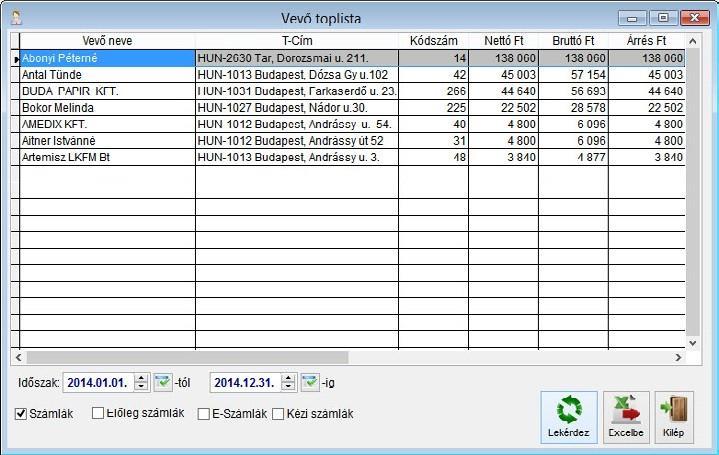
Task: Click Kódszám cell 225
Action: coord(434,108)
